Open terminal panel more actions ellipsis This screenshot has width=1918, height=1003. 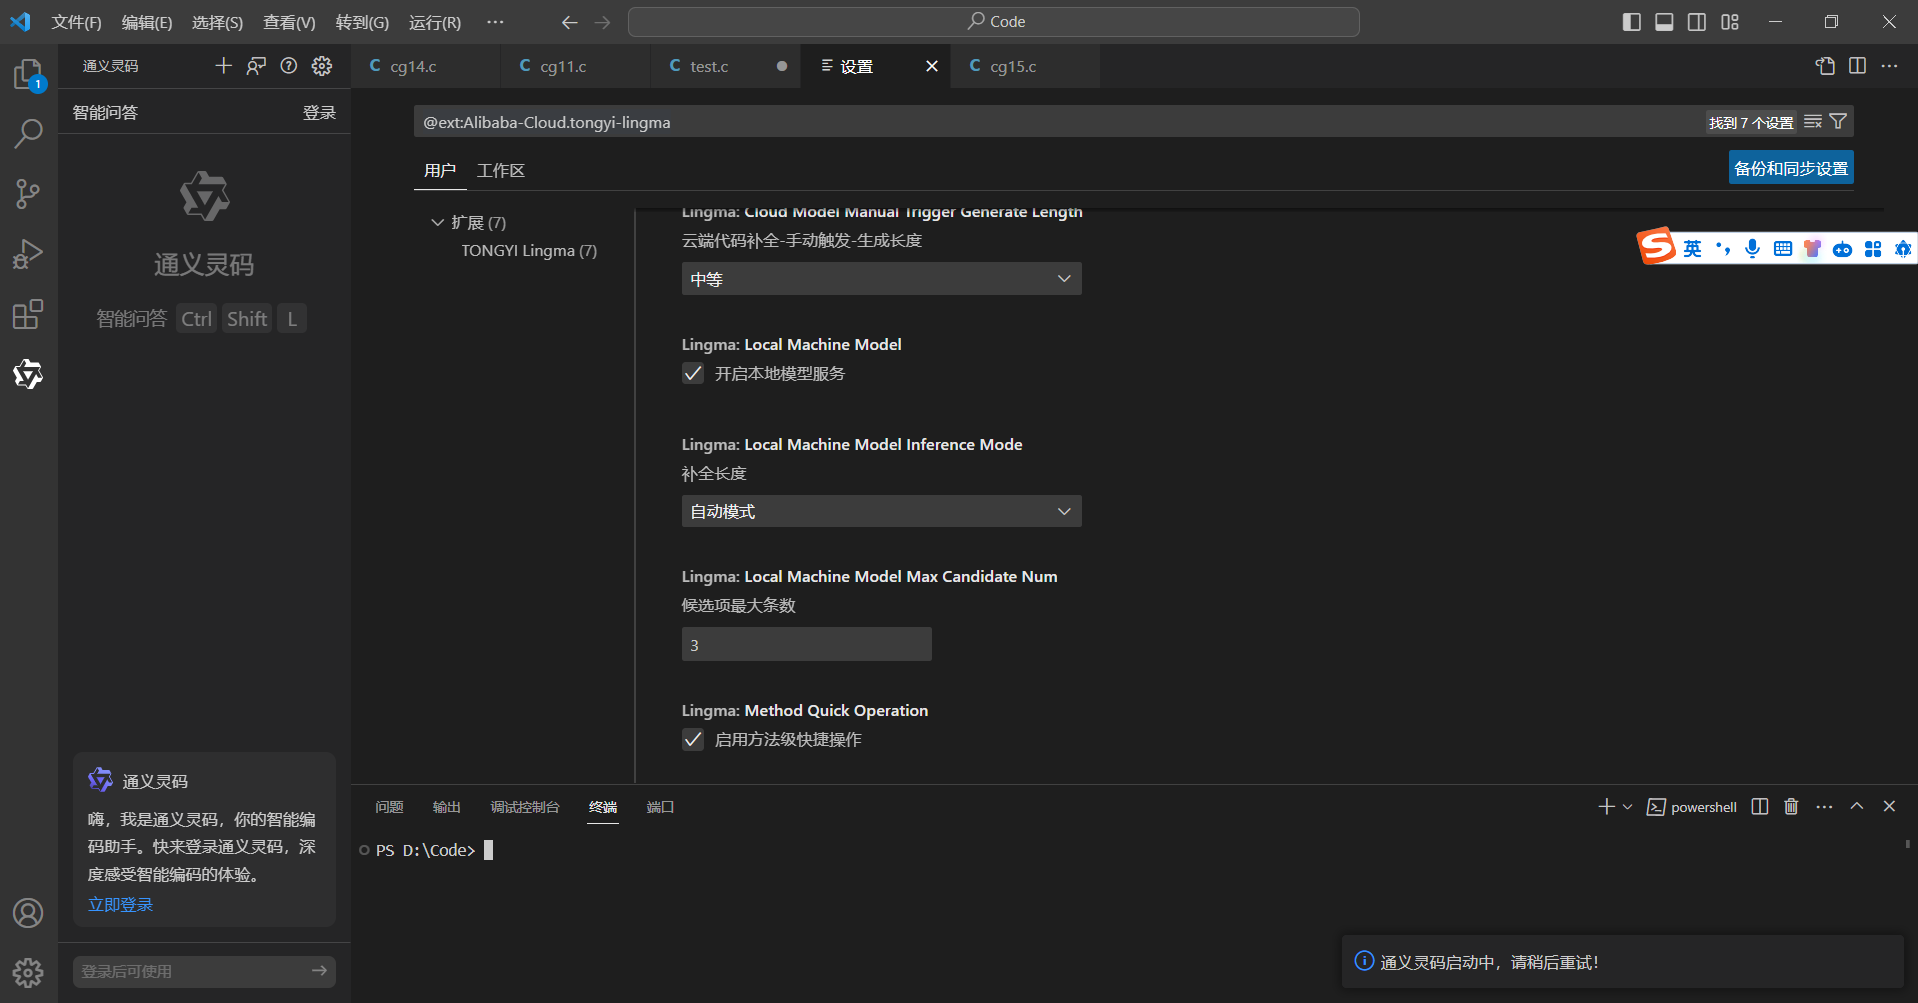(x=1824, y=807)
